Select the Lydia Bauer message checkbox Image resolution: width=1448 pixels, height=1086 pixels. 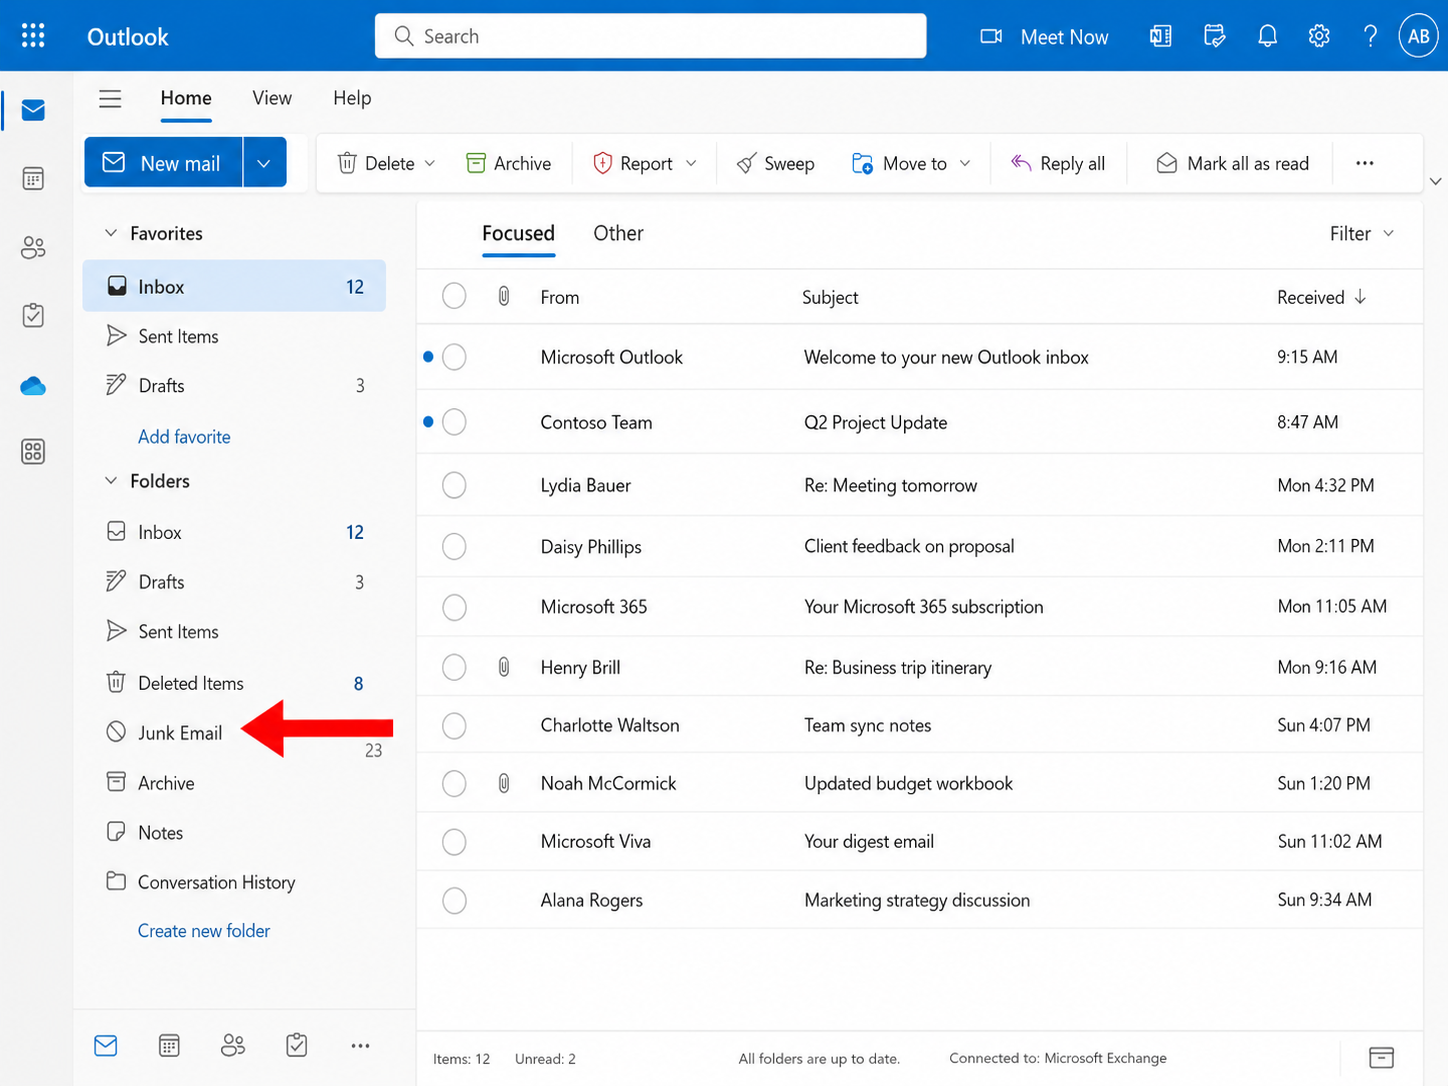click(x=454, y=485)
